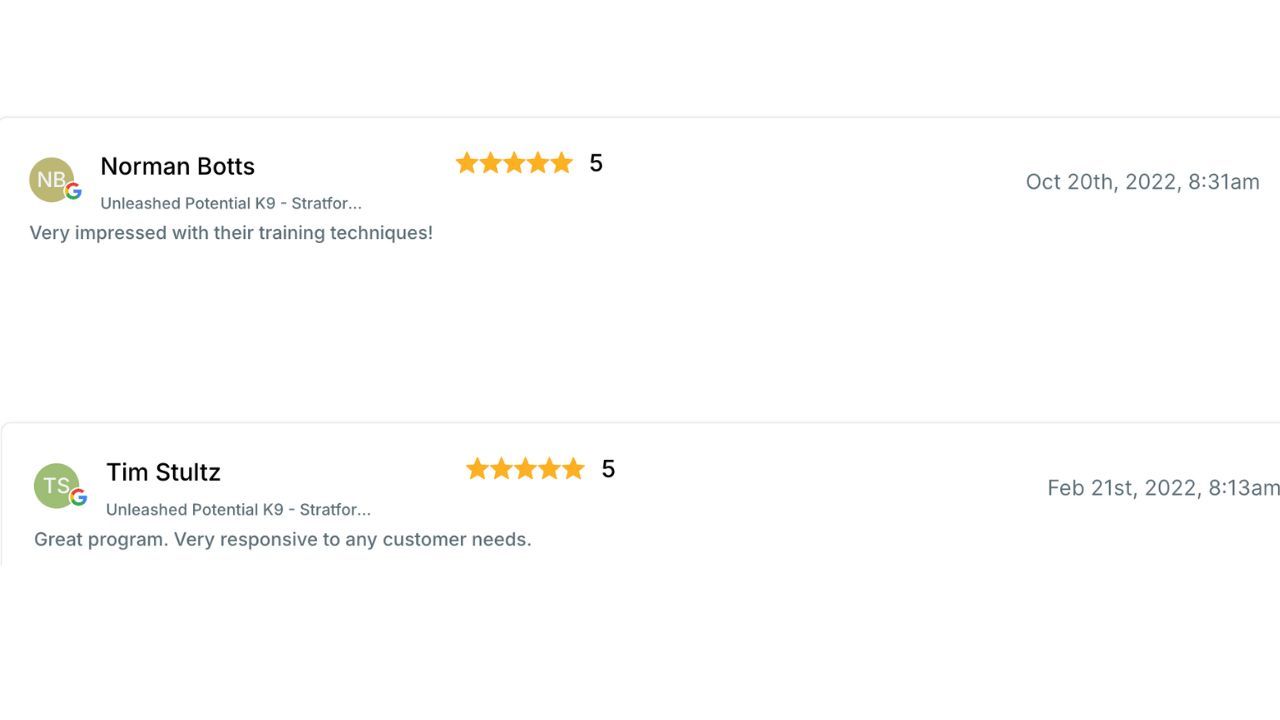Click Google badge on Norman Botts' avatar
Image resolution: width=1280 pixels, height=720 pixels.
(73, 191)
